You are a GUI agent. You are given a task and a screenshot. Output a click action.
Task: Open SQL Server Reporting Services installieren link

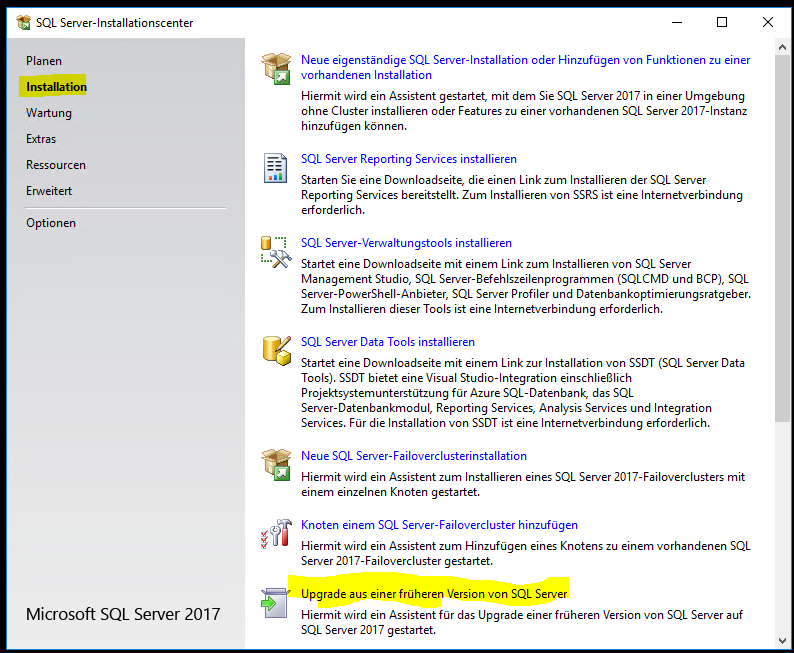coord(409,159)
